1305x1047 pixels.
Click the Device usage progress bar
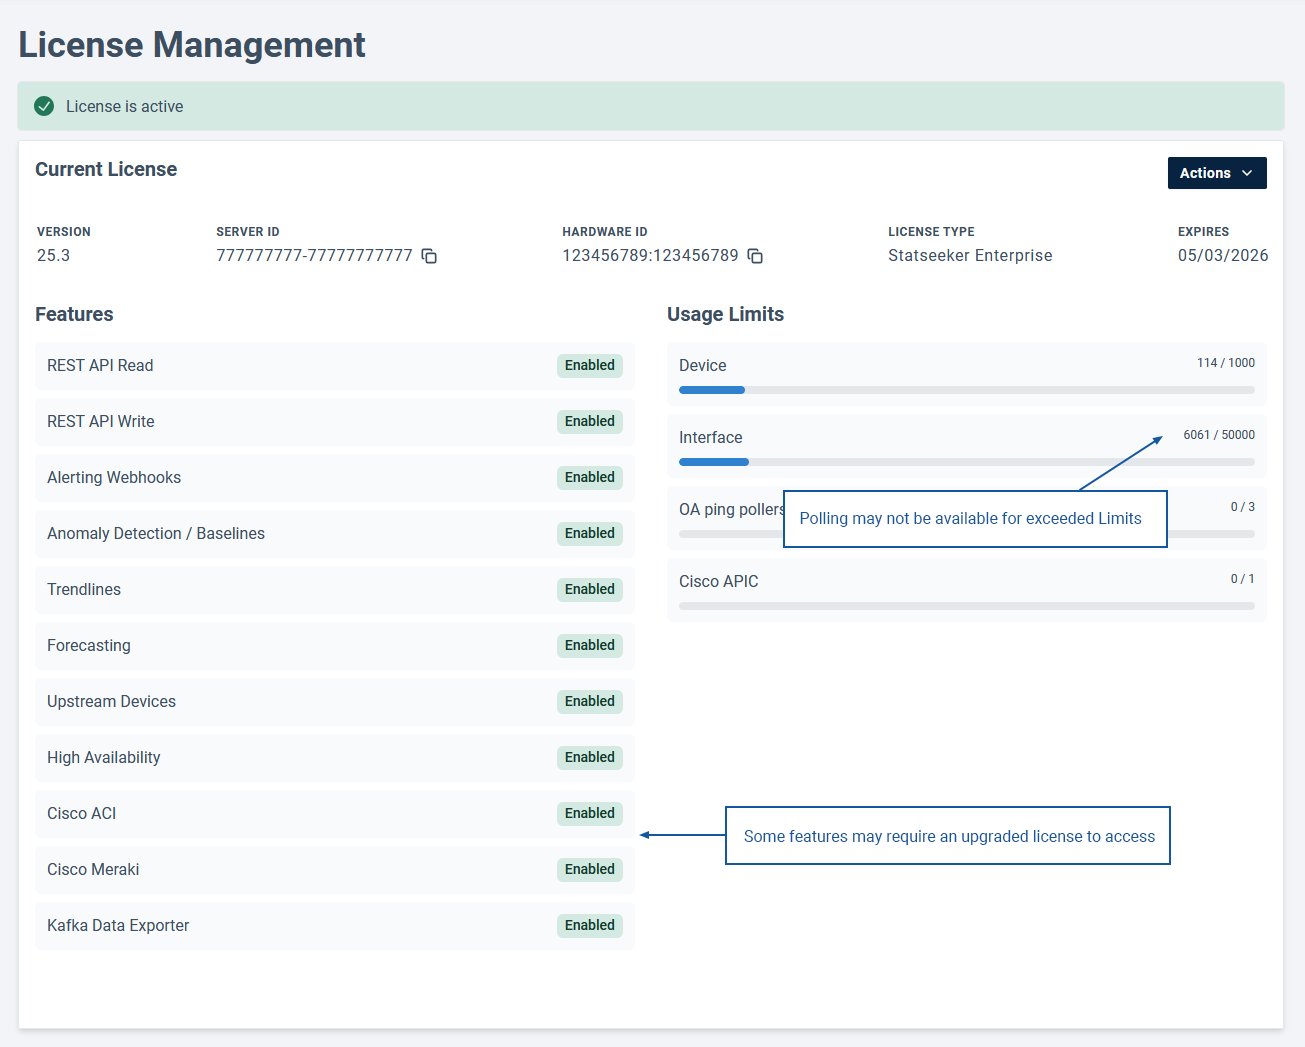click(966, 390)
